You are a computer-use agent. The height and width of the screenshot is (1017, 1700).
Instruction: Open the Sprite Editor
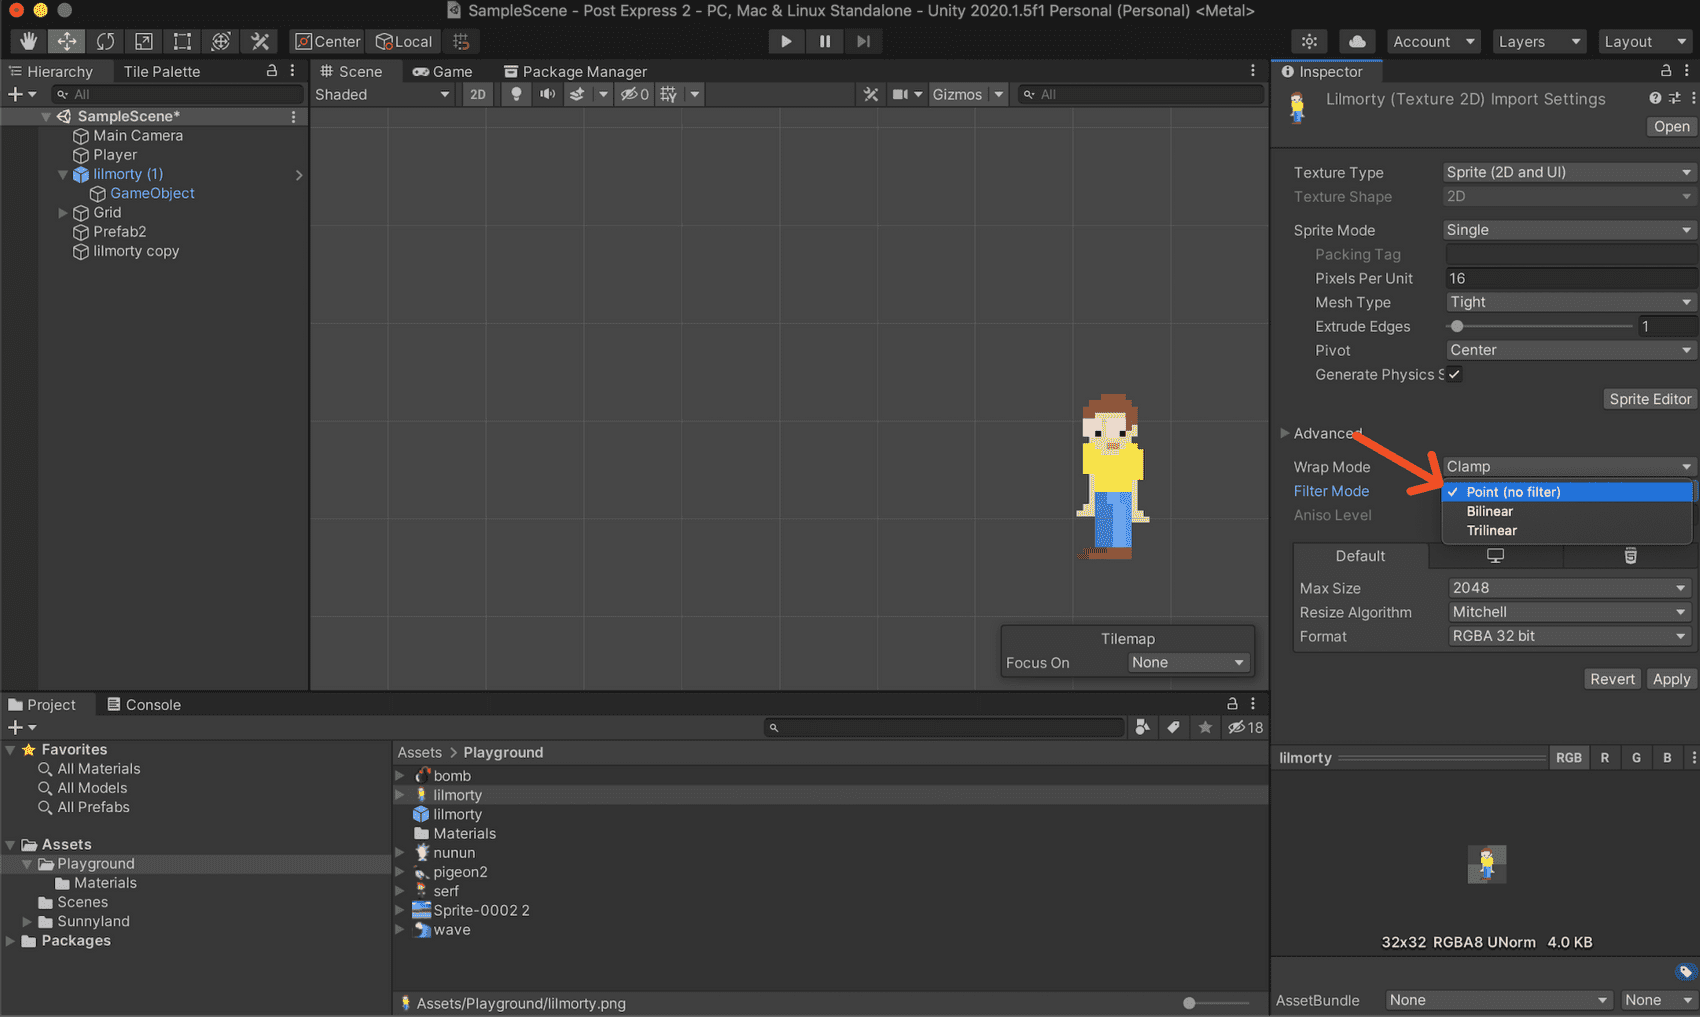click(x=1649, y=398)
